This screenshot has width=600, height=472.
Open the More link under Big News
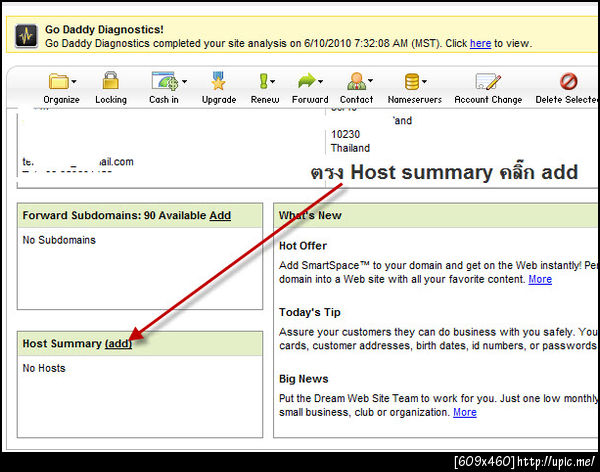coord(465,413)
